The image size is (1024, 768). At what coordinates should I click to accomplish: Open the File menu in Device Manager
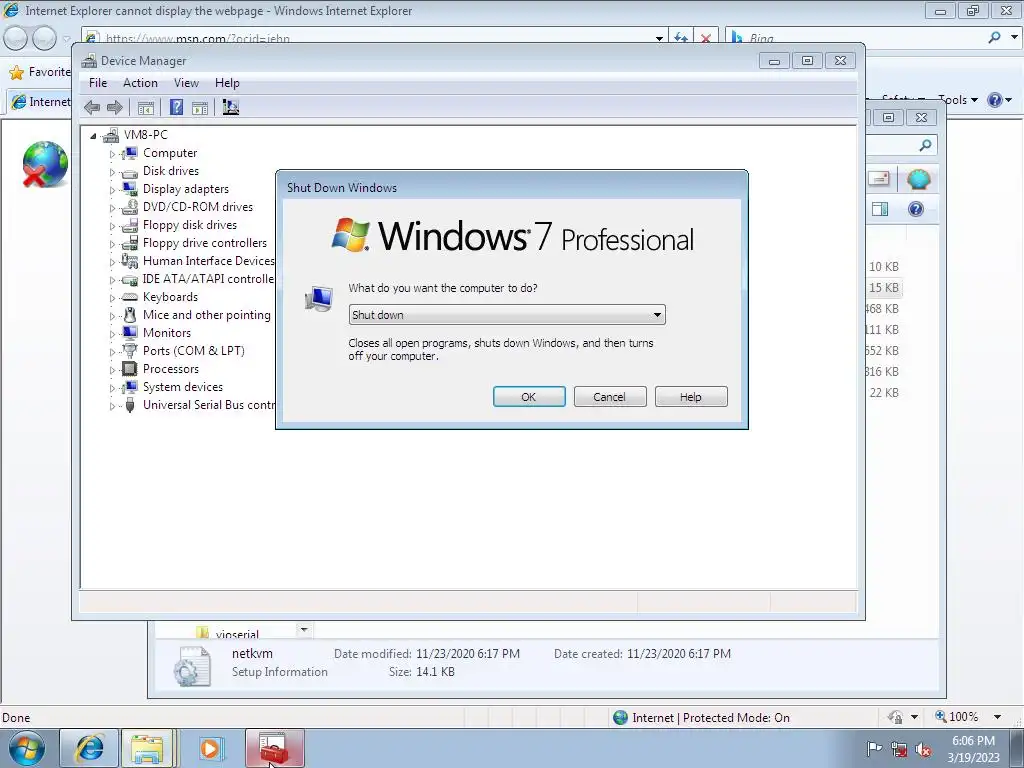(x=98, y=83)
